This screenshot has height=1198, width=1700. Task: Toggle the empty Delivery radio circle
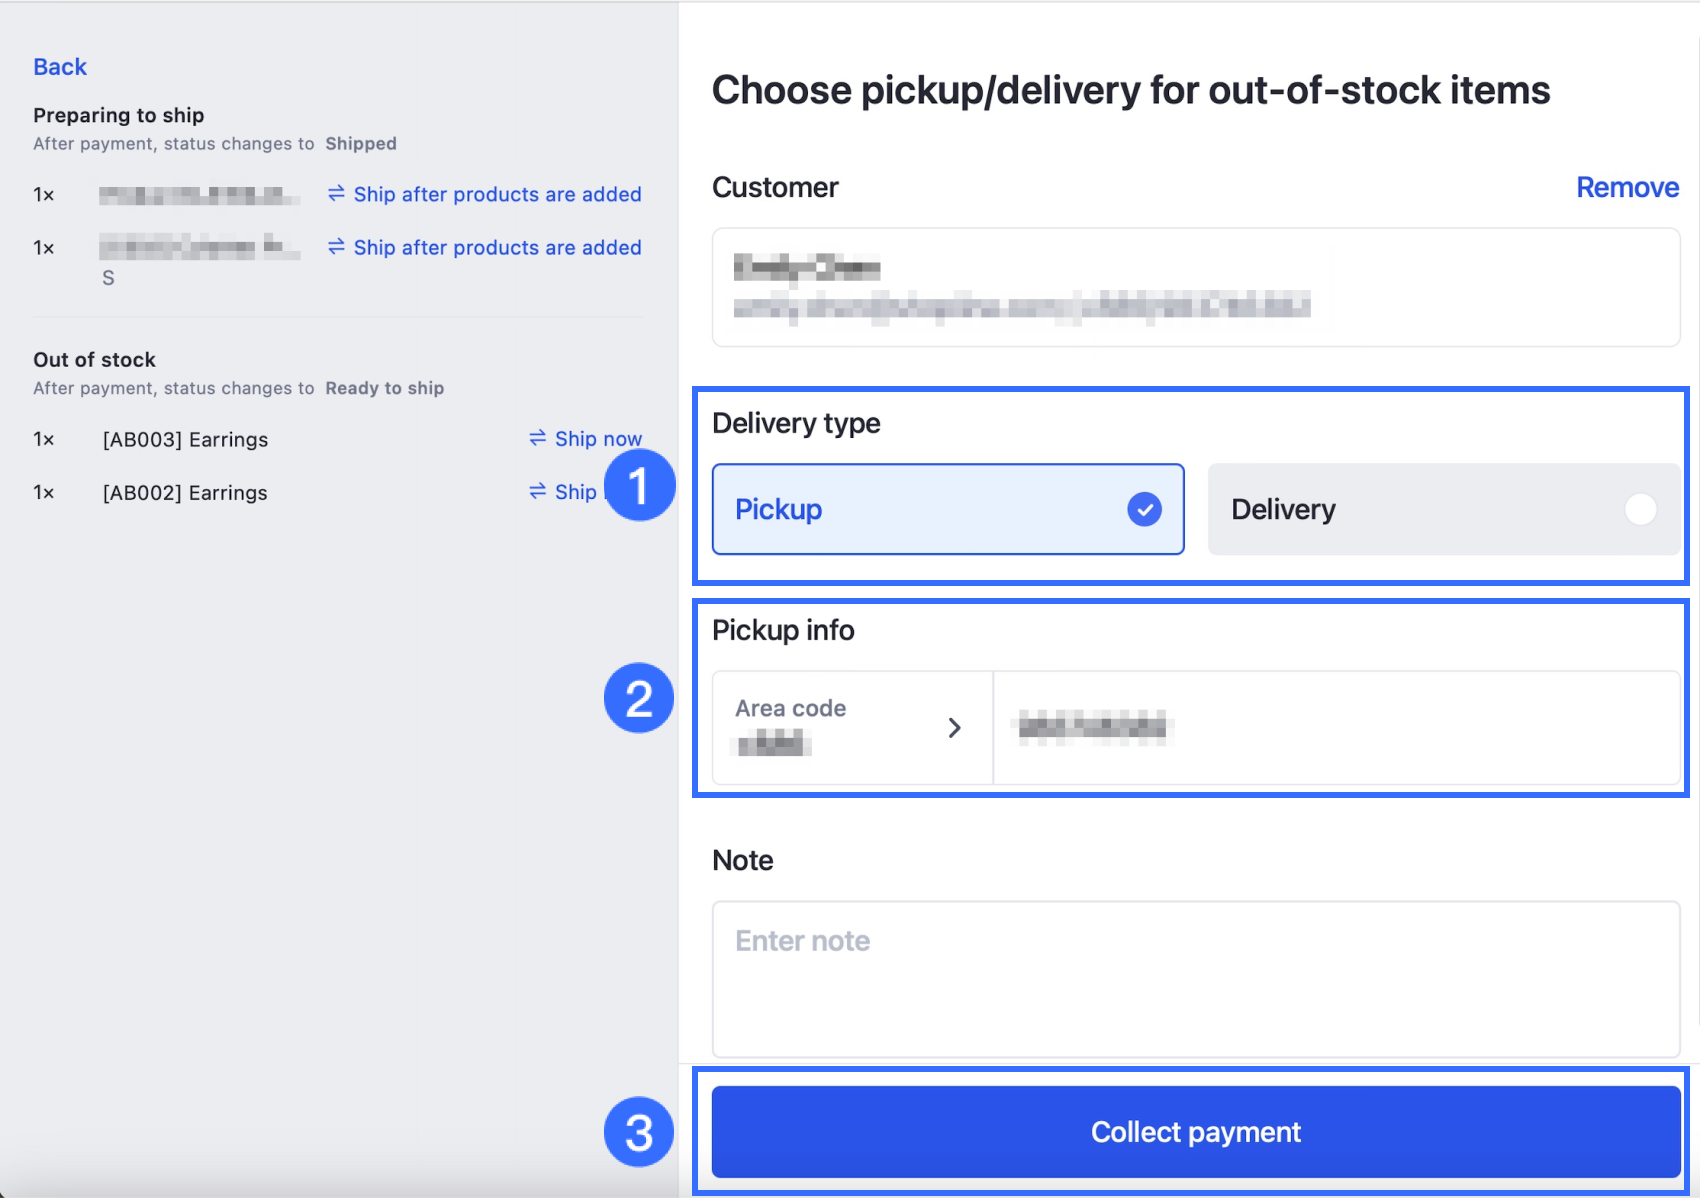coord(1640,509)
